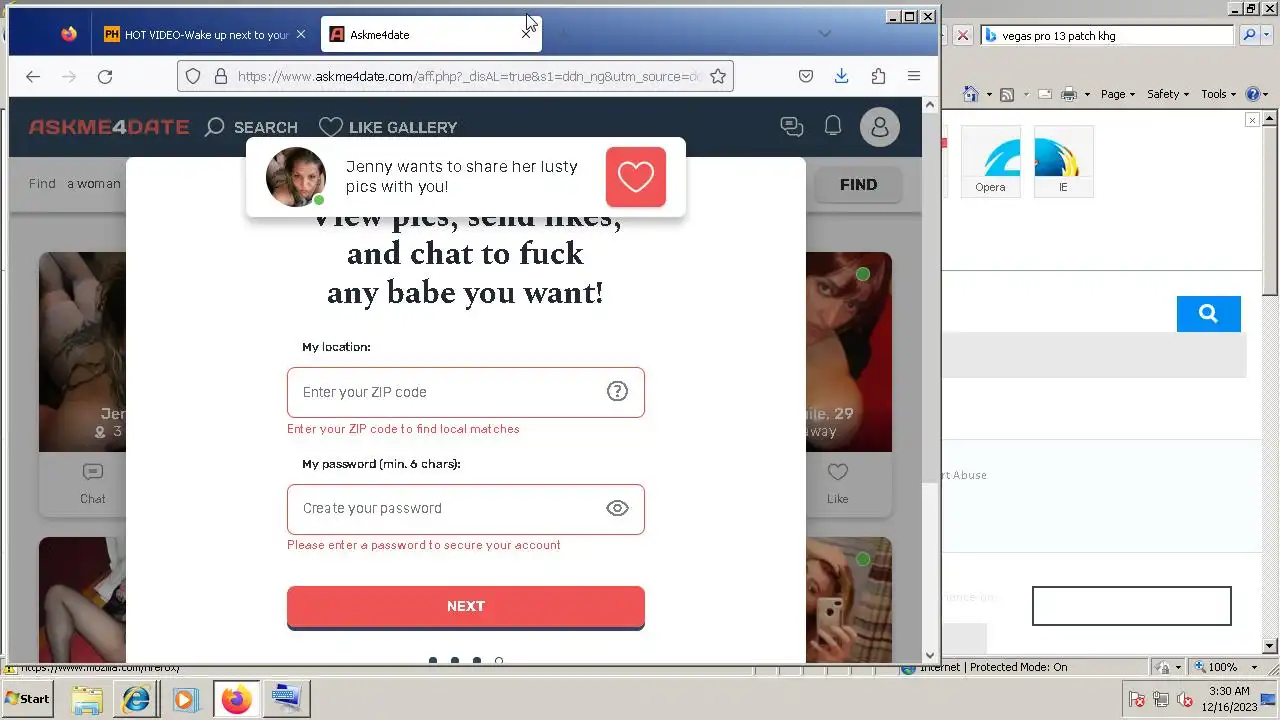Bookmark this page with star icon
Image resolution: width=1280 pixels, height=720 pixels.
pos(717,76)
